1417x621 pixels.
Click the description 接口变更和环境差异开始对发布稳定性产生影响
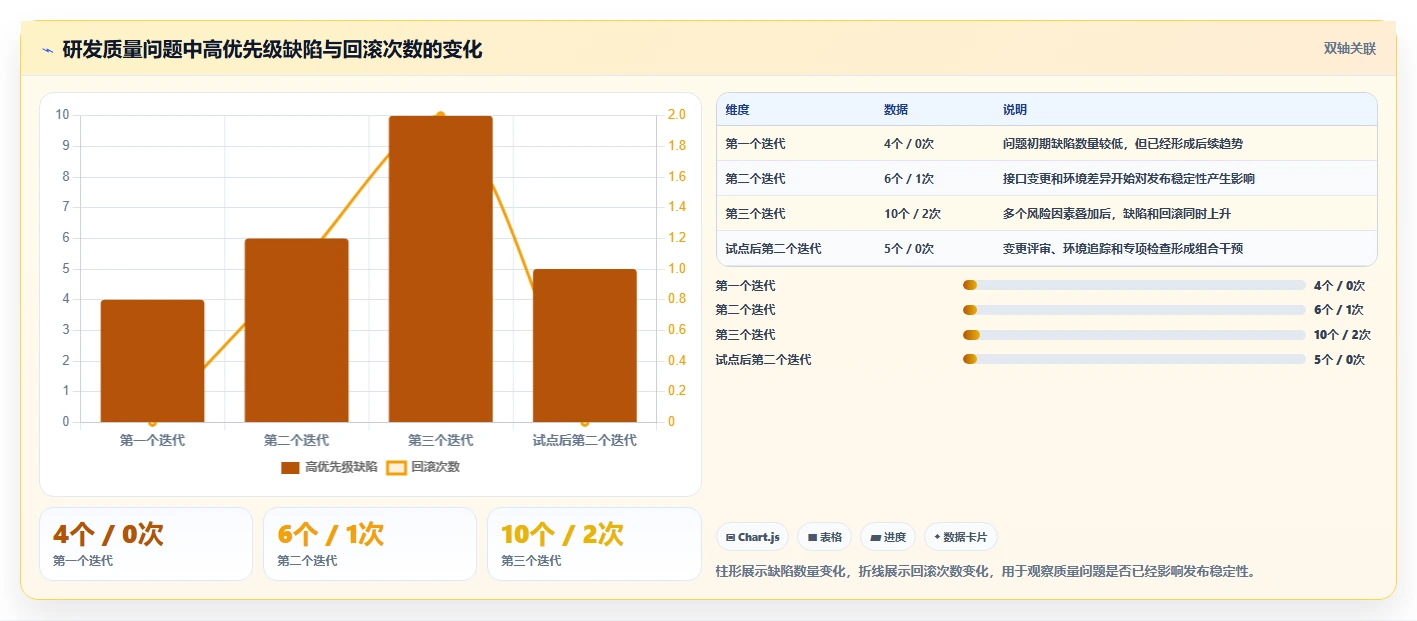tap(1129, 179)
